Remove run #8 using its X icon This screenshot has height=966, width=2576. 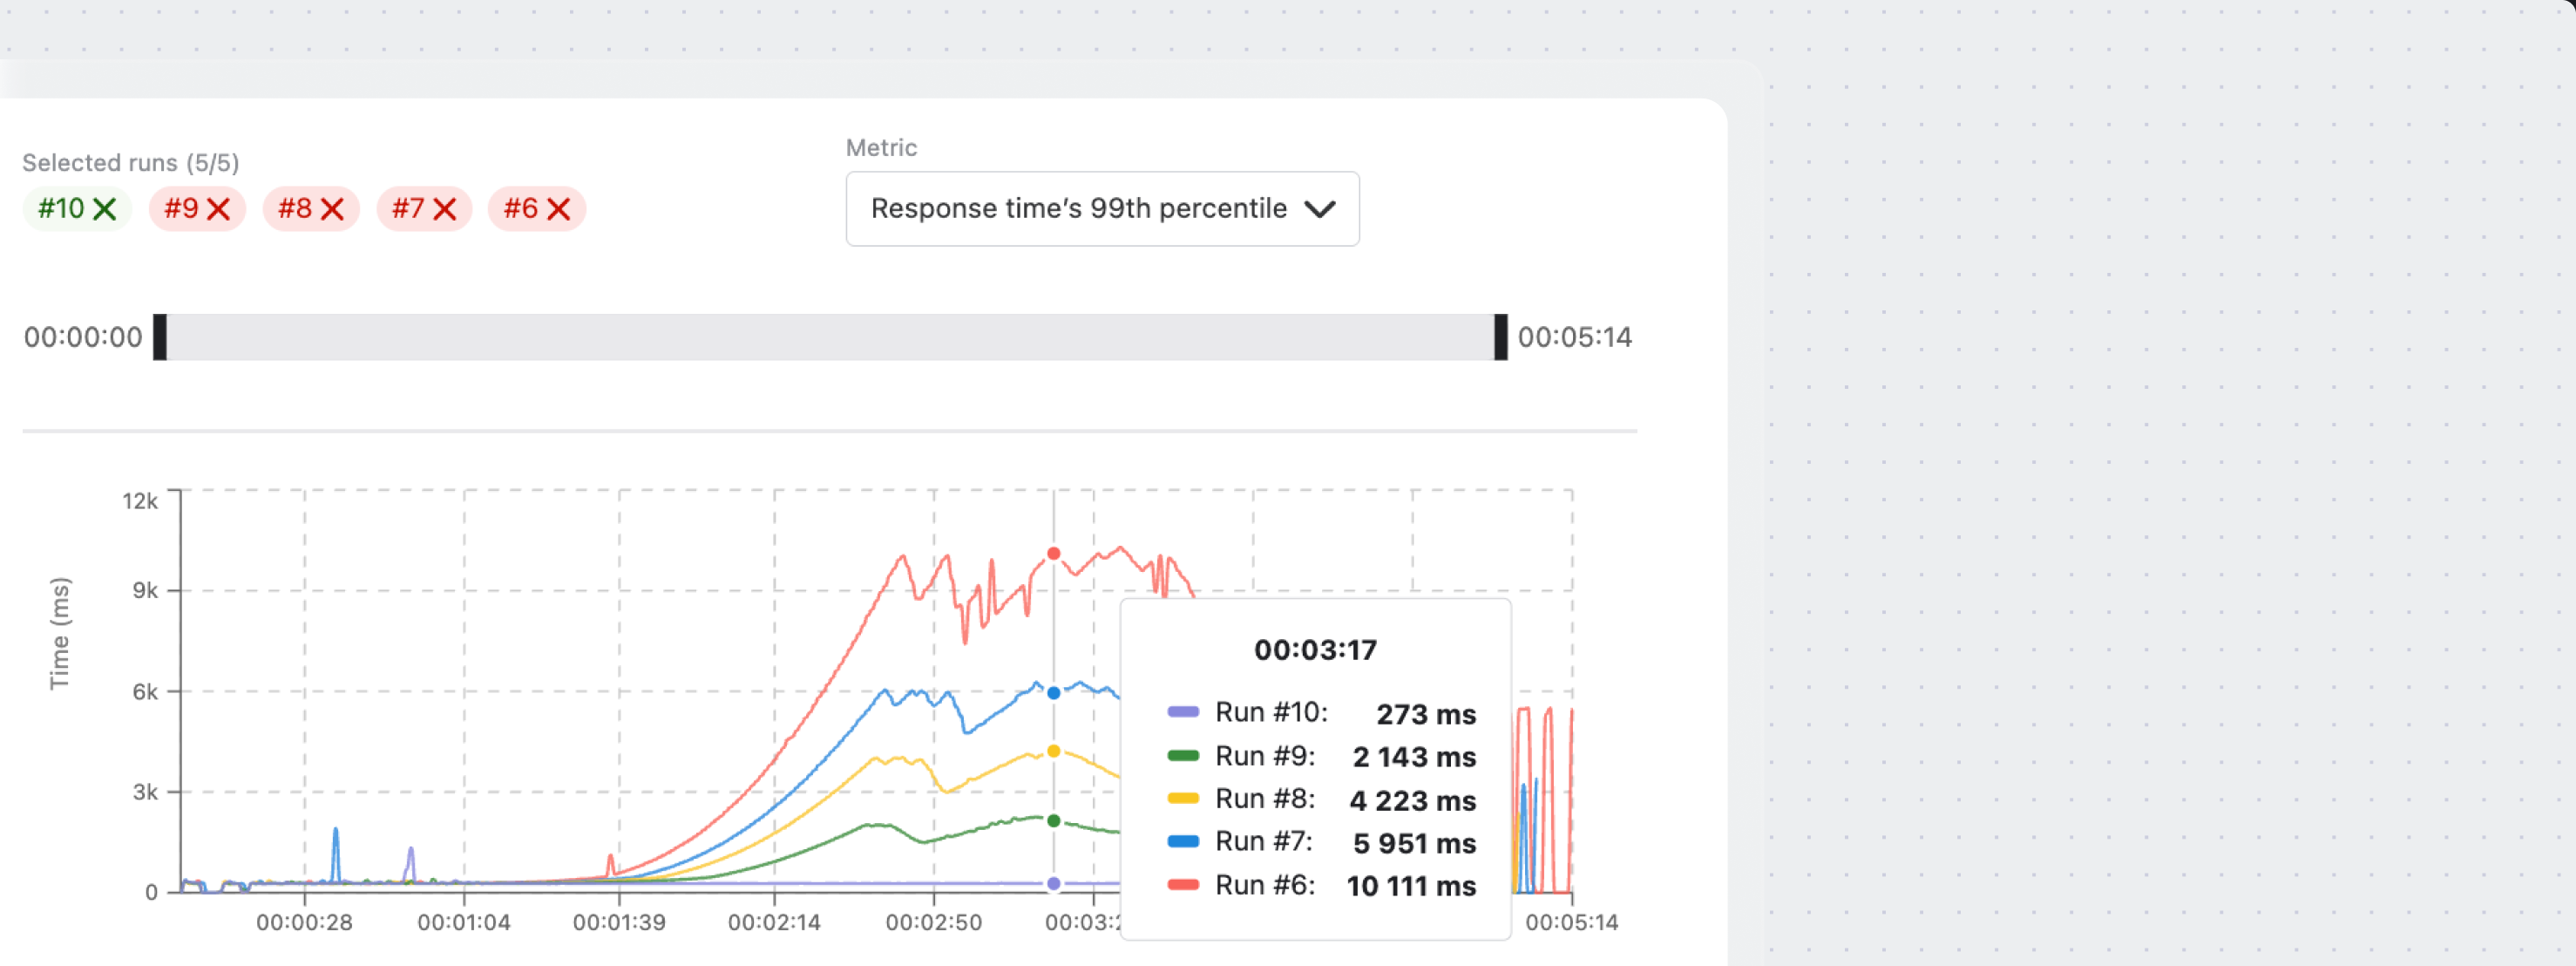332,209
